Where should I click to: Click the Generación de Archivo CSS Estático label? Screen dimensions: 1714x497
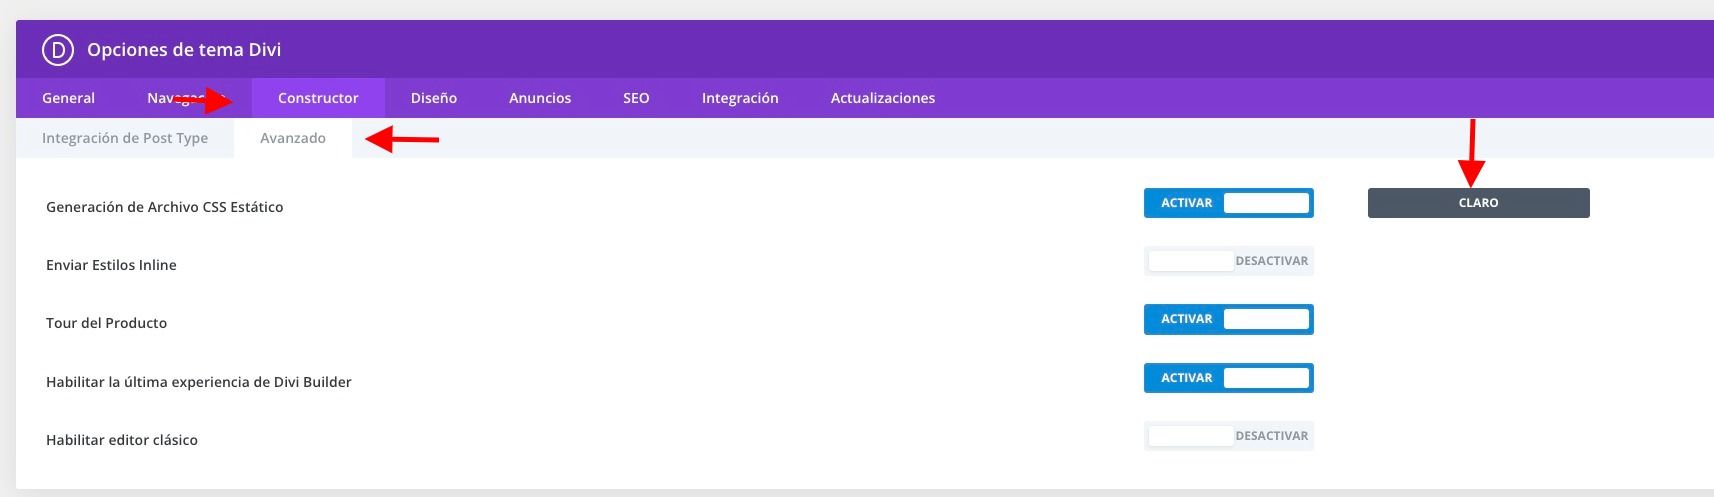(165, 207)
